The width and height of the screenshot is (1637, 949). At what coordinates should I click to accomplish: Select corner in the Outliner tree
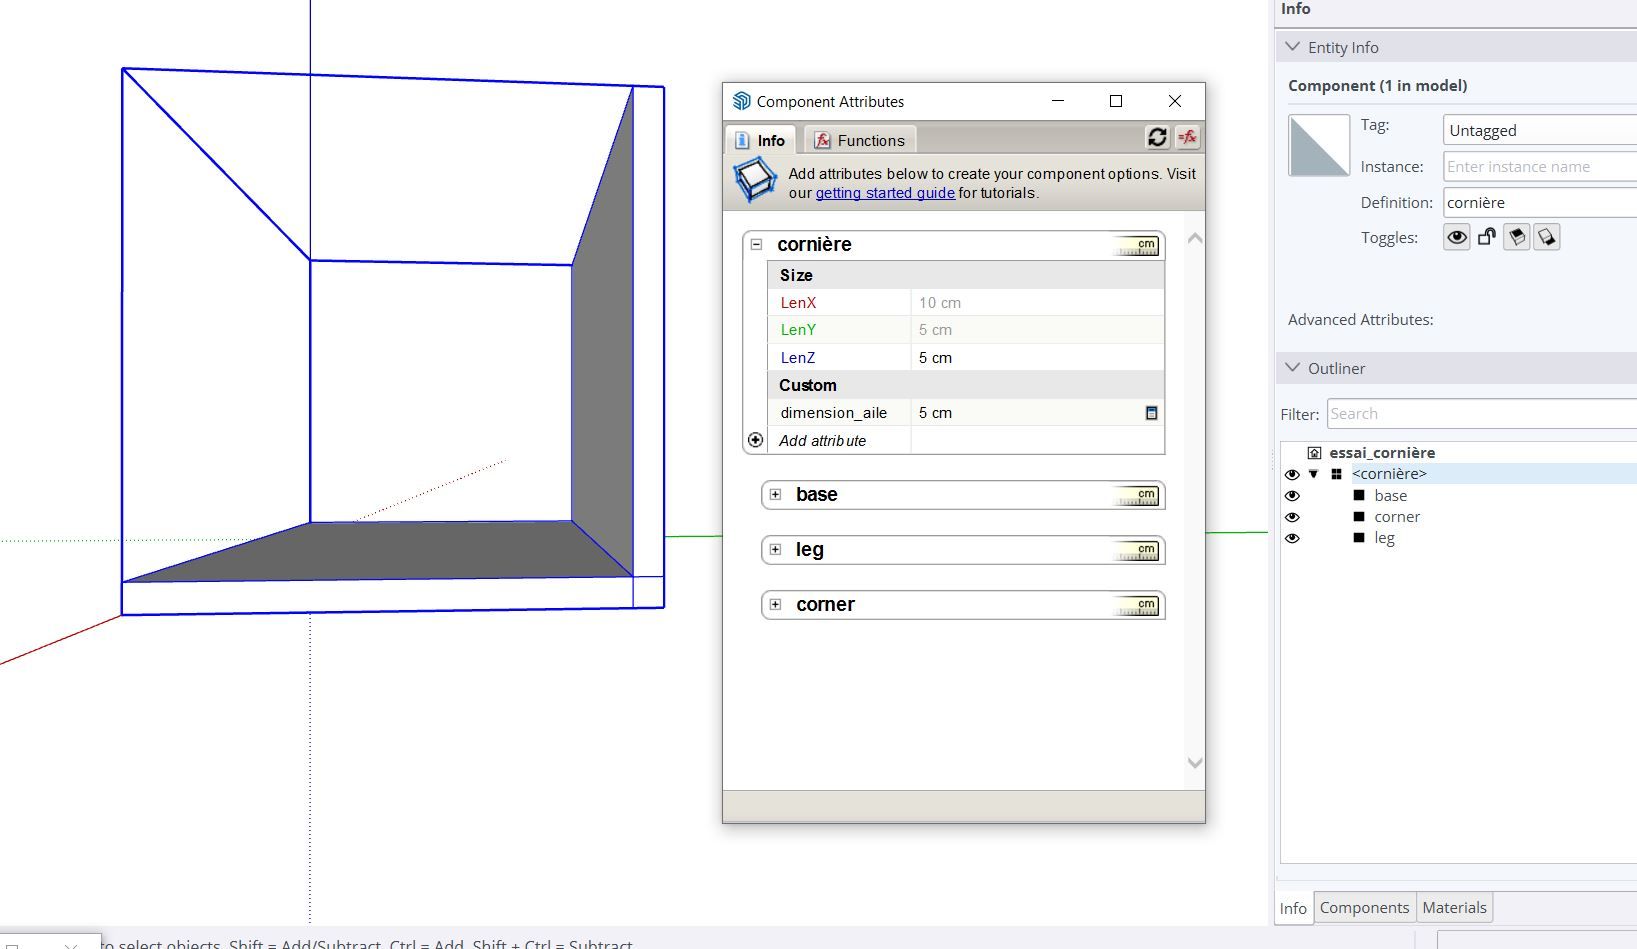pyautogui.click(x=1397, y=517)
